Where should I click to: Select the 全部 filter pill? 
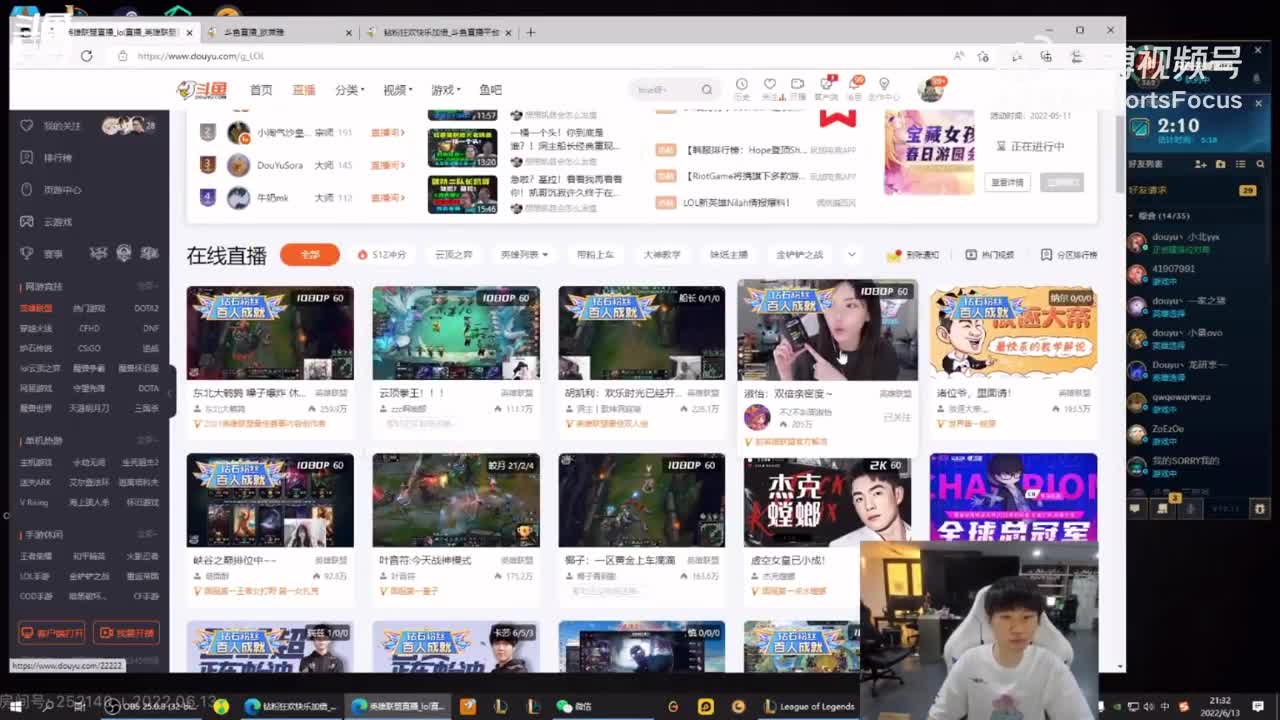pos(310,255)
